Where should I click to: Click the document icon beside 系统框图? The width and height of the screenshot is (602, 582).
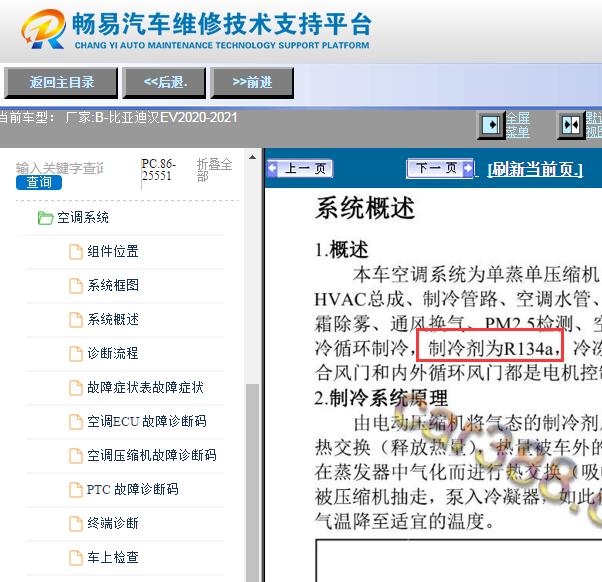click(x=76, y=286)
